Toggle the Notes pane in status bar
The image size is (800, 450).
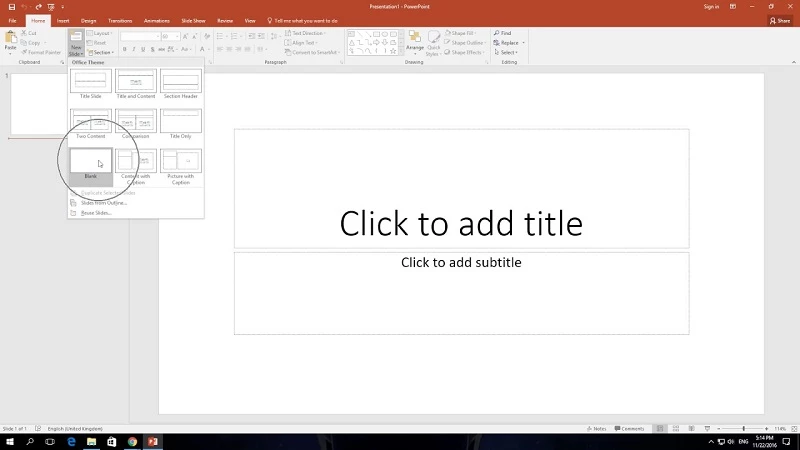click(x=598, y=428)
